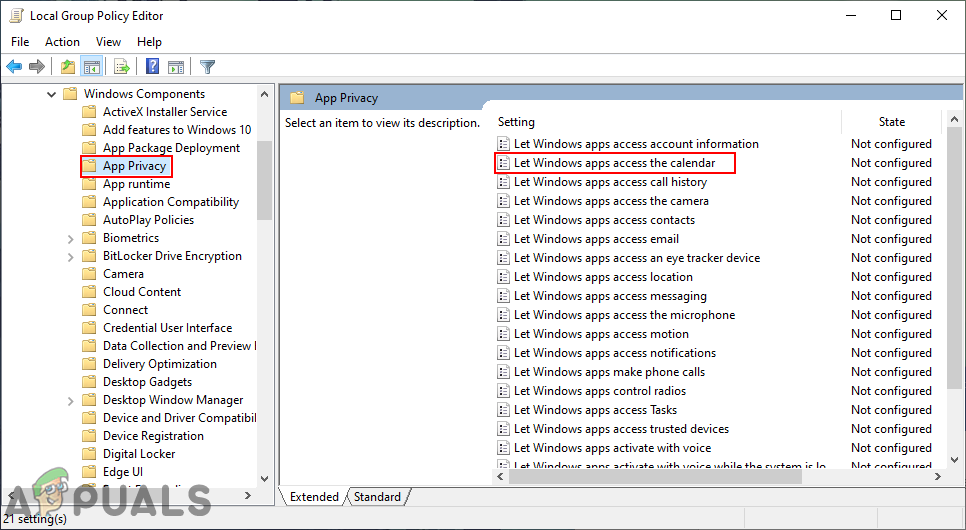Select Let Windows apps activate with voice
Image resolution: width=966 pixels, height=530 pixels.
(612, 448)
